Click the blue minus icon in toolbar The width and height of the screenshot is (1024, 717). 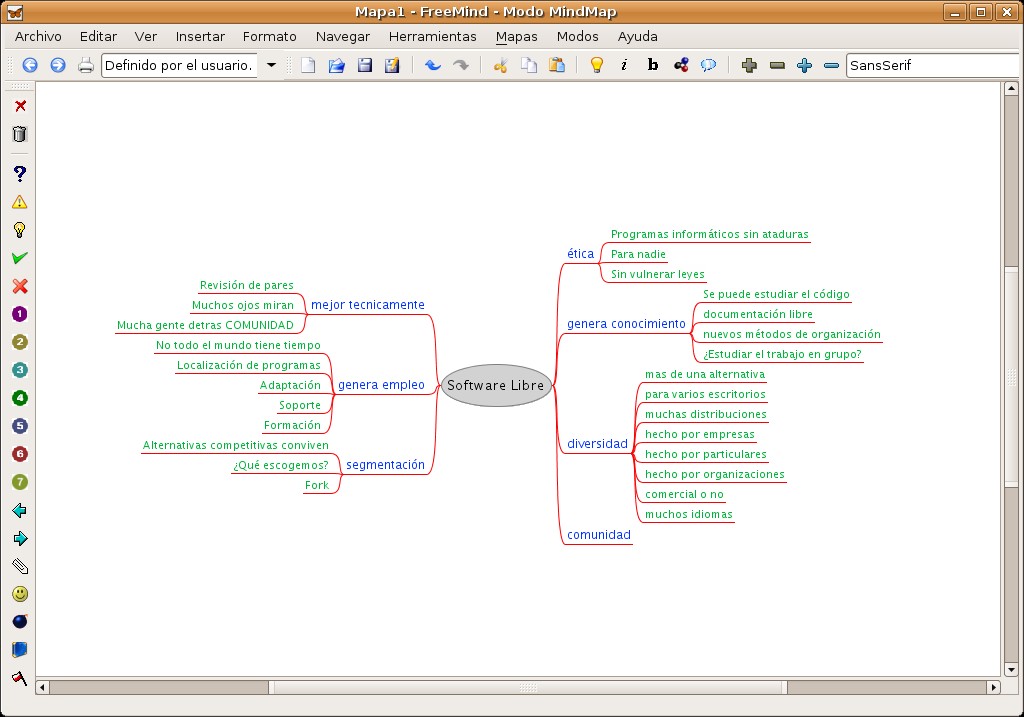(831, 65)
